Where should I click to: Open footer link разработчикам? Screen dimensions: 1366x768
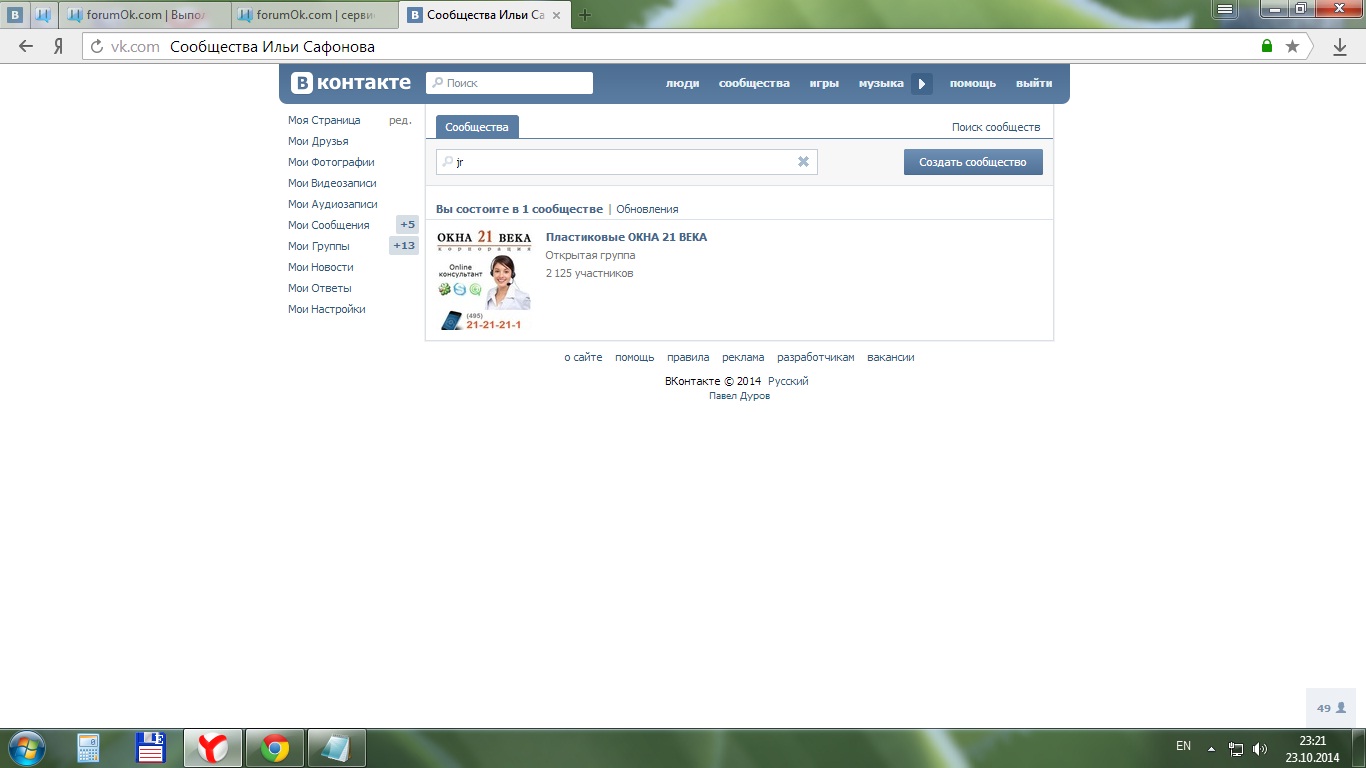coord(816,357)
